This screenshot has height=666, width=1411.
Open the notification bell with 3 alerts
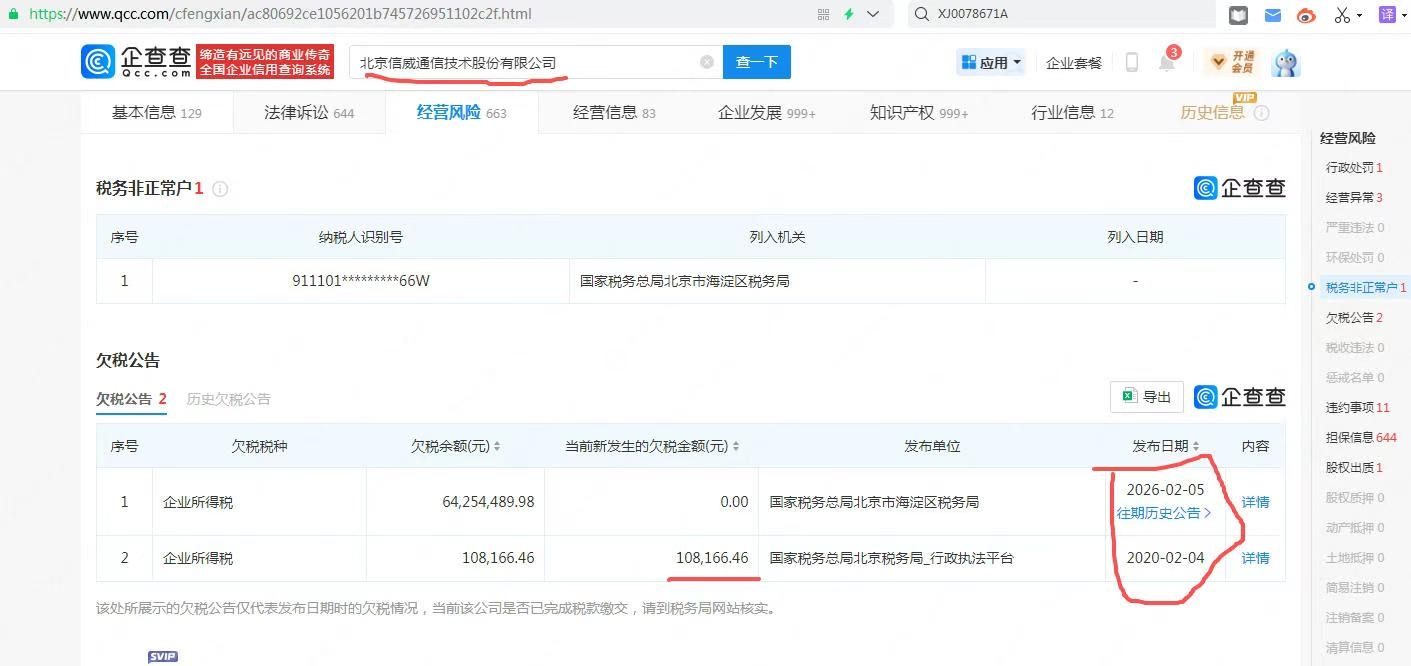coord(1167,62)
